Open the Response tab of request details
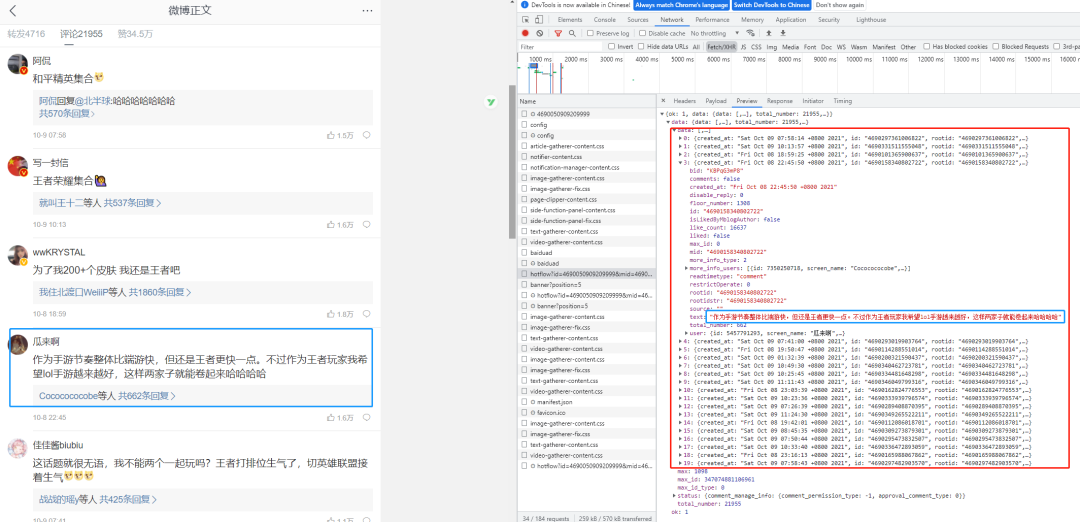Viewport: 1080px width, 522px height. [x=780, y=101]
